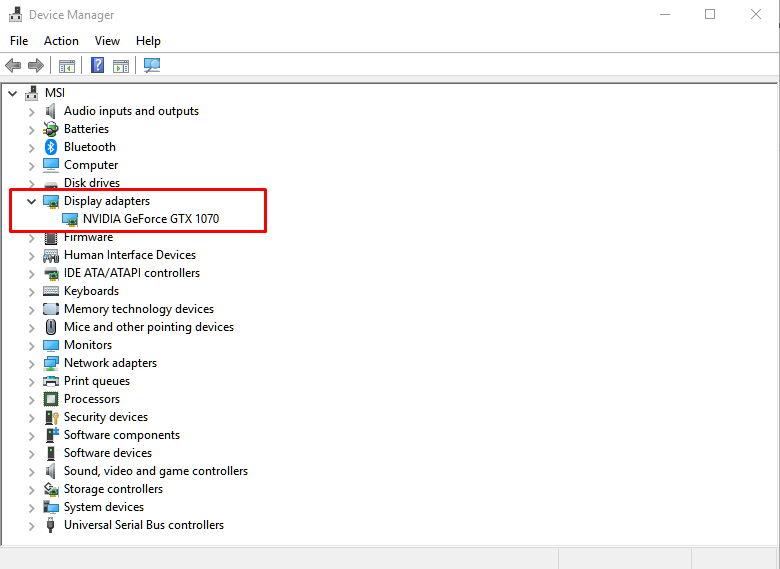Select the Security devices label
The image size is (780, 569).
(x=106, y=417)
